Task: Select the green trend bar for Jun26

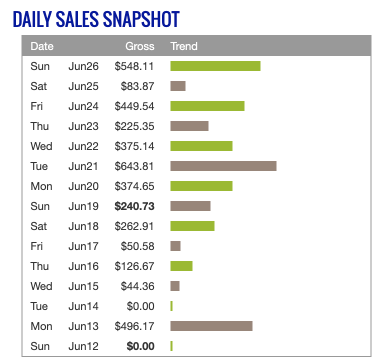Action: click(x=215, y=66)
